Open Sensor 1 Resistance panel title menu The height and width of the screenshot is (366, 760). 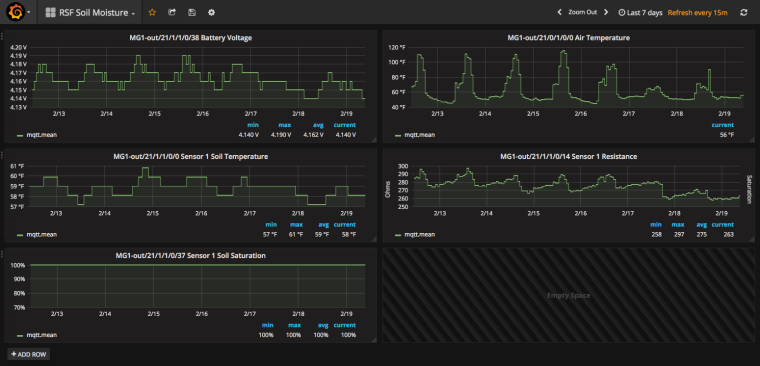(x=569, y=157)
